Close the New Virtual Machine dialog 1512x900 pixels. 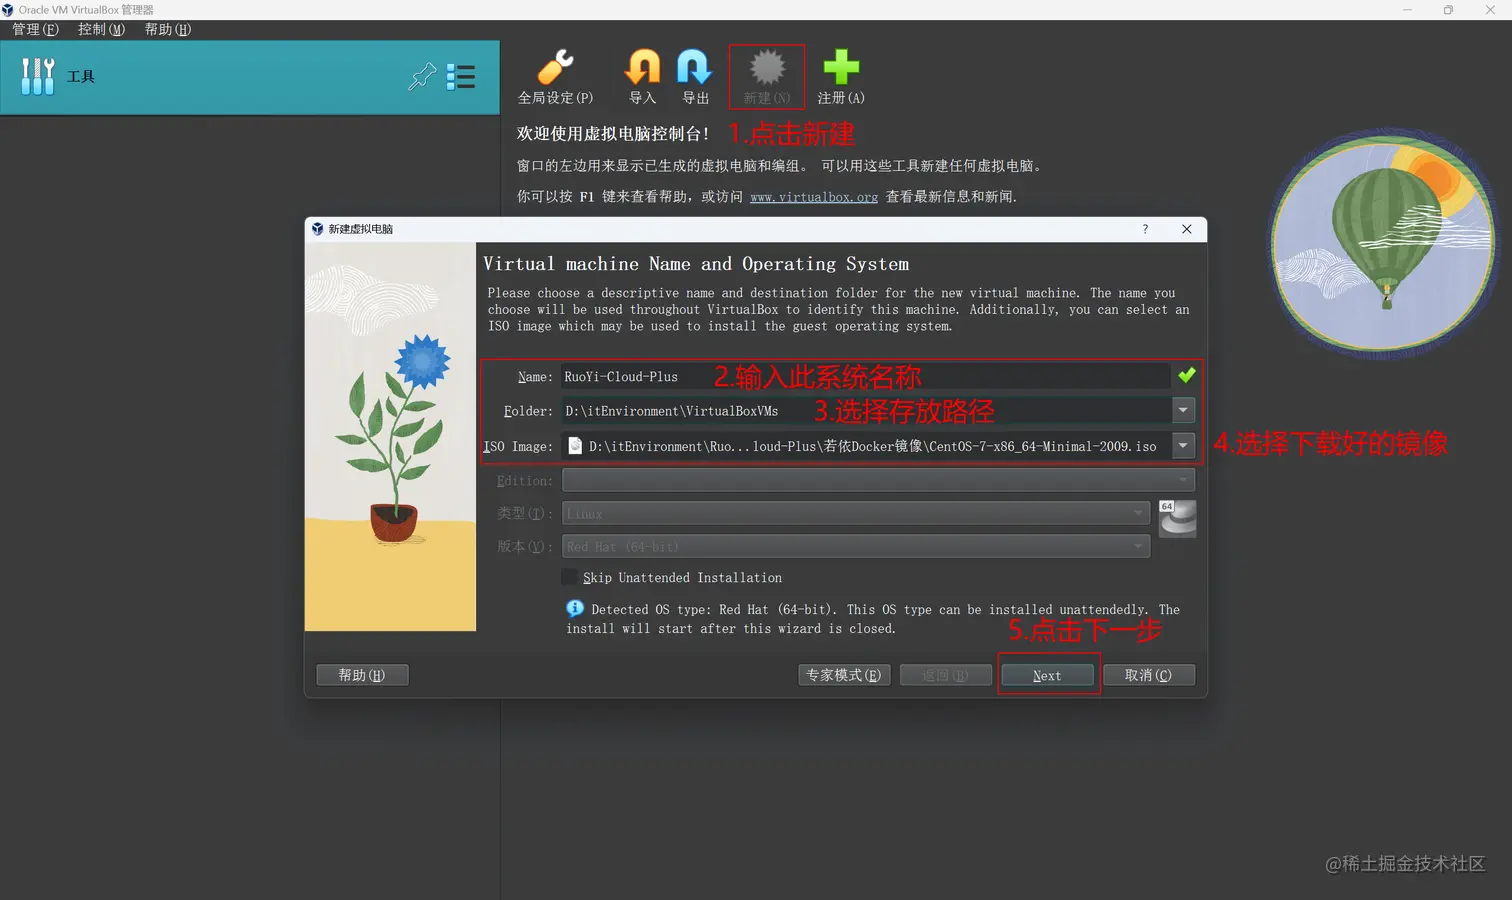(x=1187, y=229)
